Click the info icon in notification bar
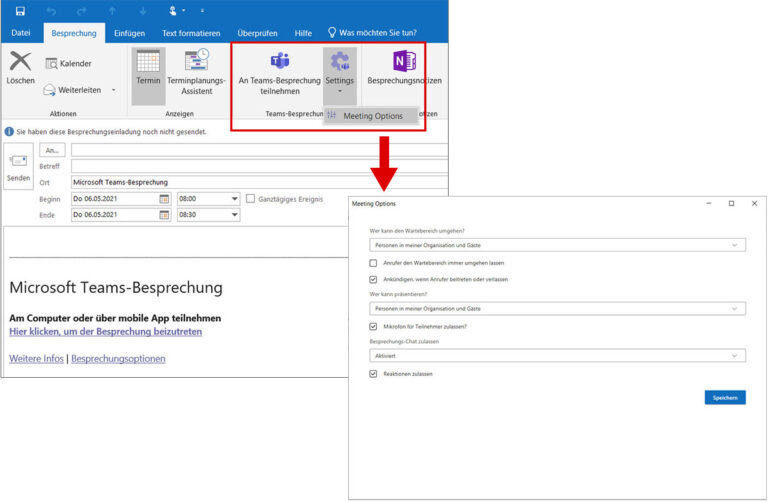Image resolution: width=768 pixels, height=502 pixels. click(9, 132)
